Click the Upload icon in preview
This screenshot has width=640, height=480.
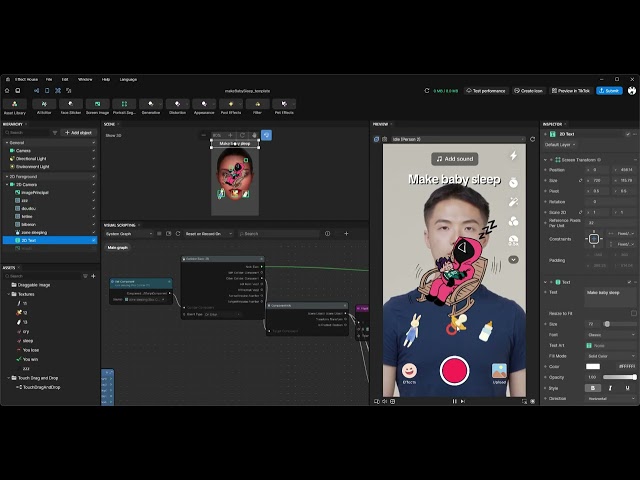[499, 373]
